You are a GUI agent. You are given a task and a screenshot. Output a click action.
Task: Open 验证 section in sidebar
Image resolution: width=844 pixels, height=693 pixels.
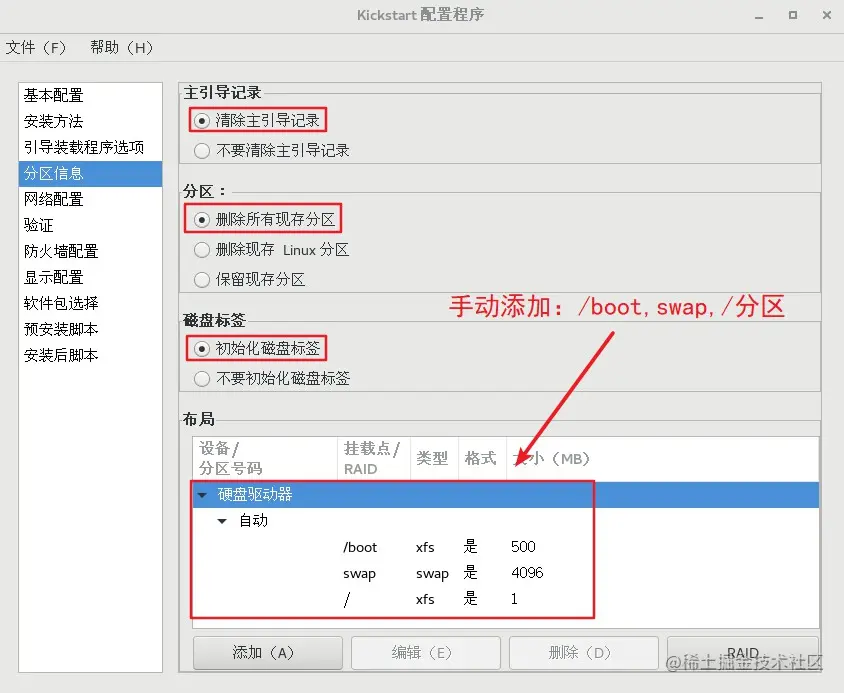[90, 225]
